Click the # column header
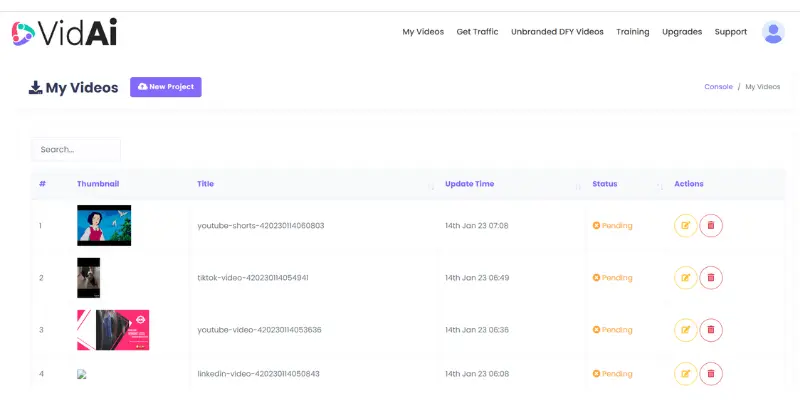Screen dimensions: 800x400 42,184
